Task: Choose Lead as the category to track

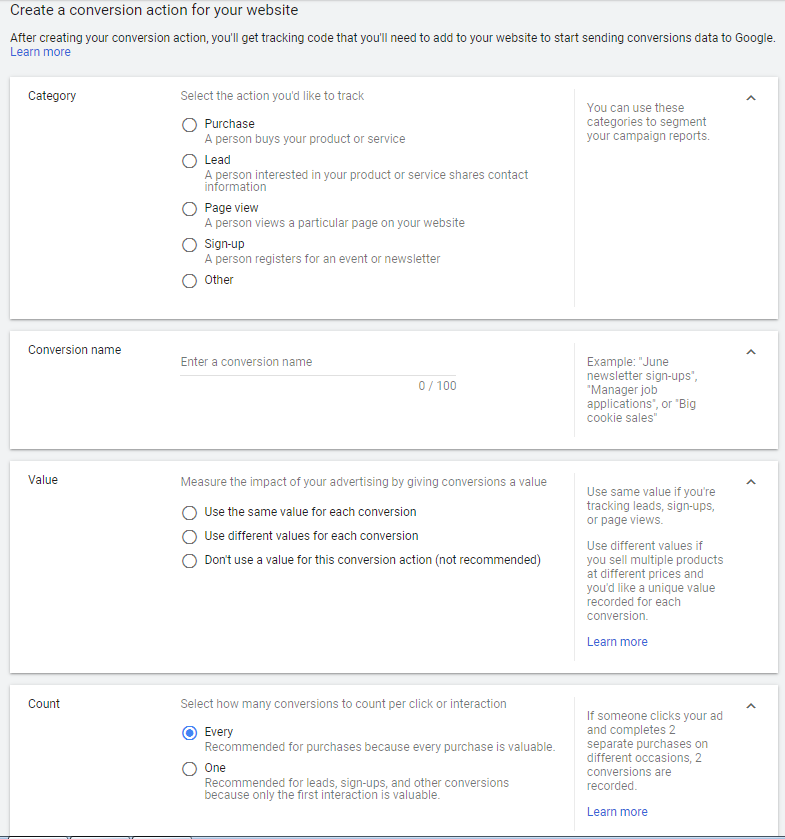Action: click(189, 160)
